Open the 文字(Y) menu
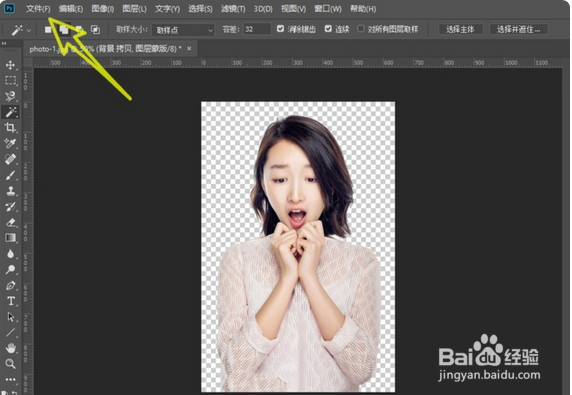572x395 pixels. coord(167,9)
